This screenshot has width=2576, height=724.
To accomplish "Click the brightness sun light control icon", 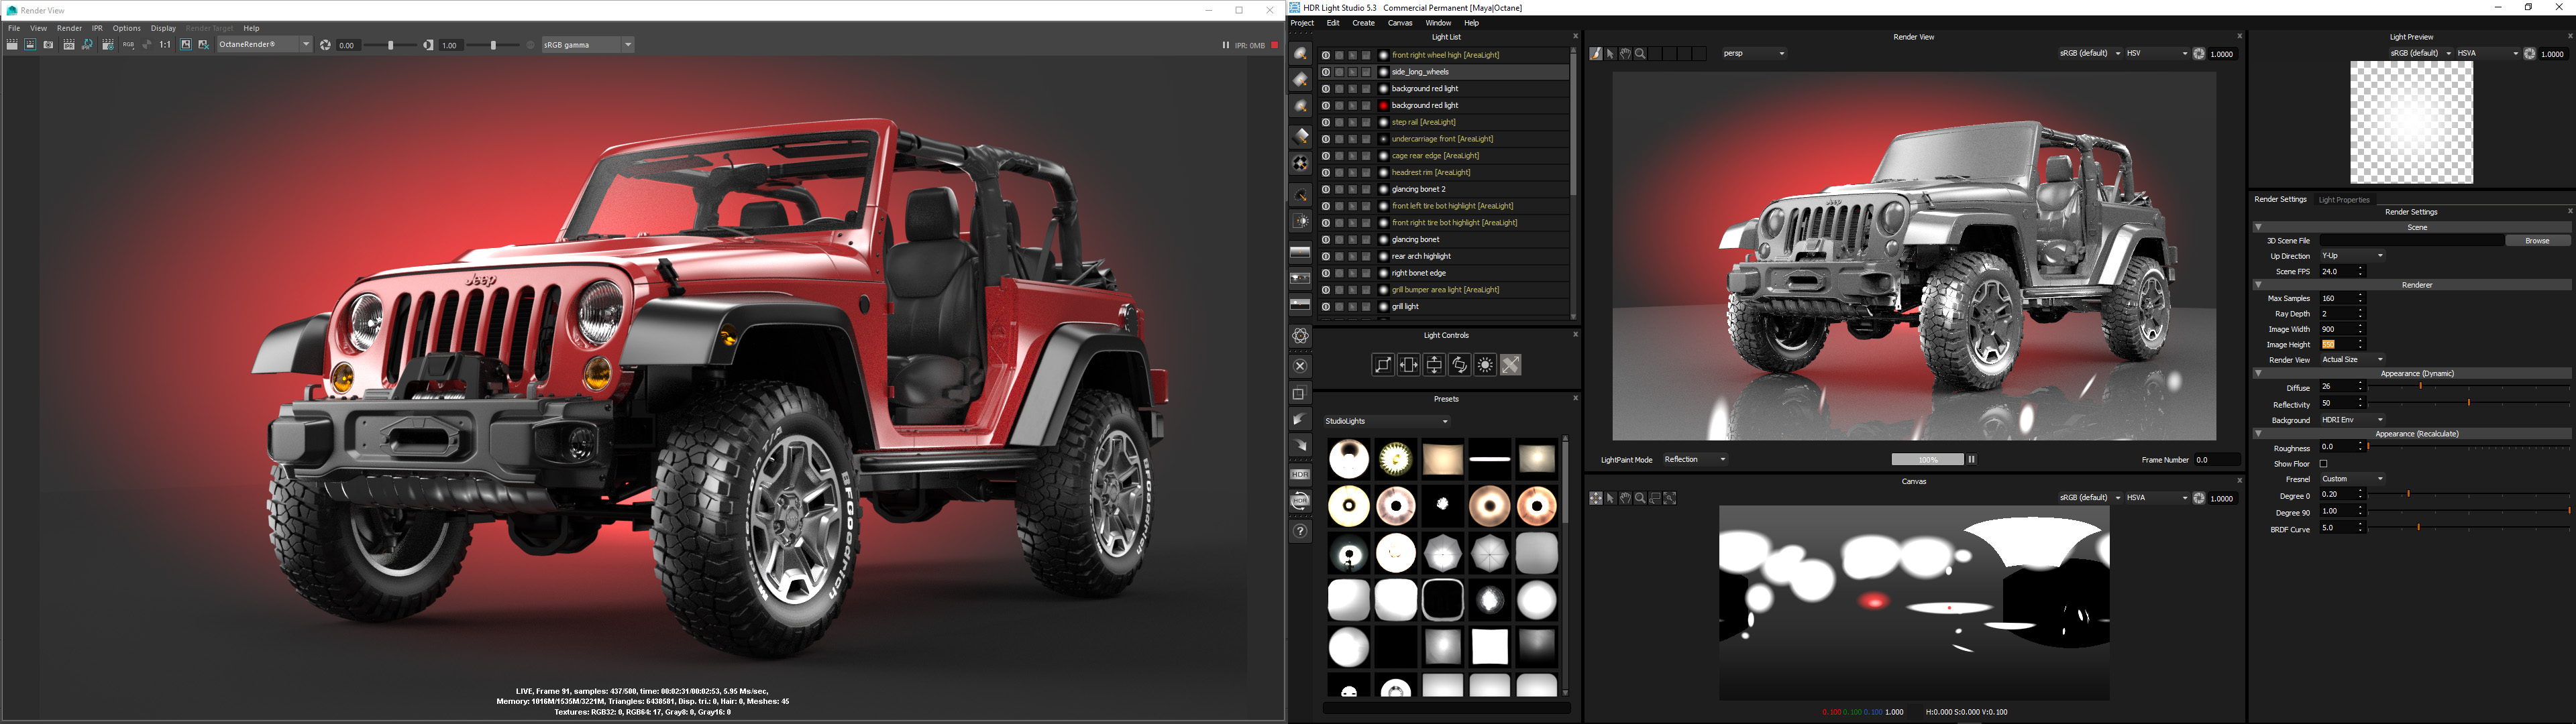I will [x=1485, y=365].
